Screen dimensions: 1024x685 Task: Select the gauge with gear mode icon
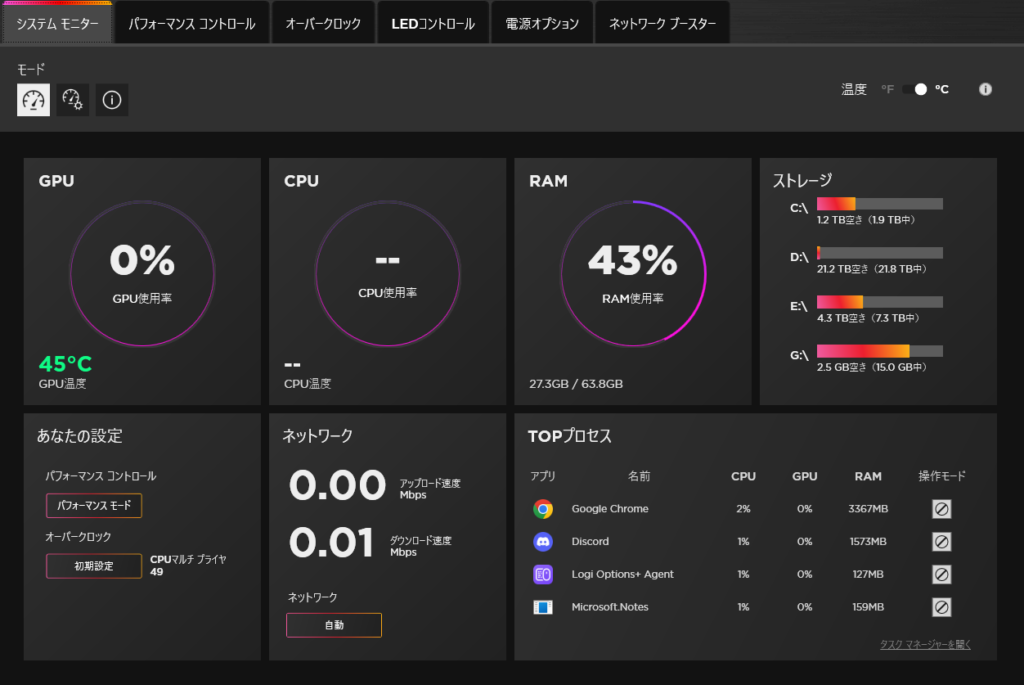click(73, 100)
